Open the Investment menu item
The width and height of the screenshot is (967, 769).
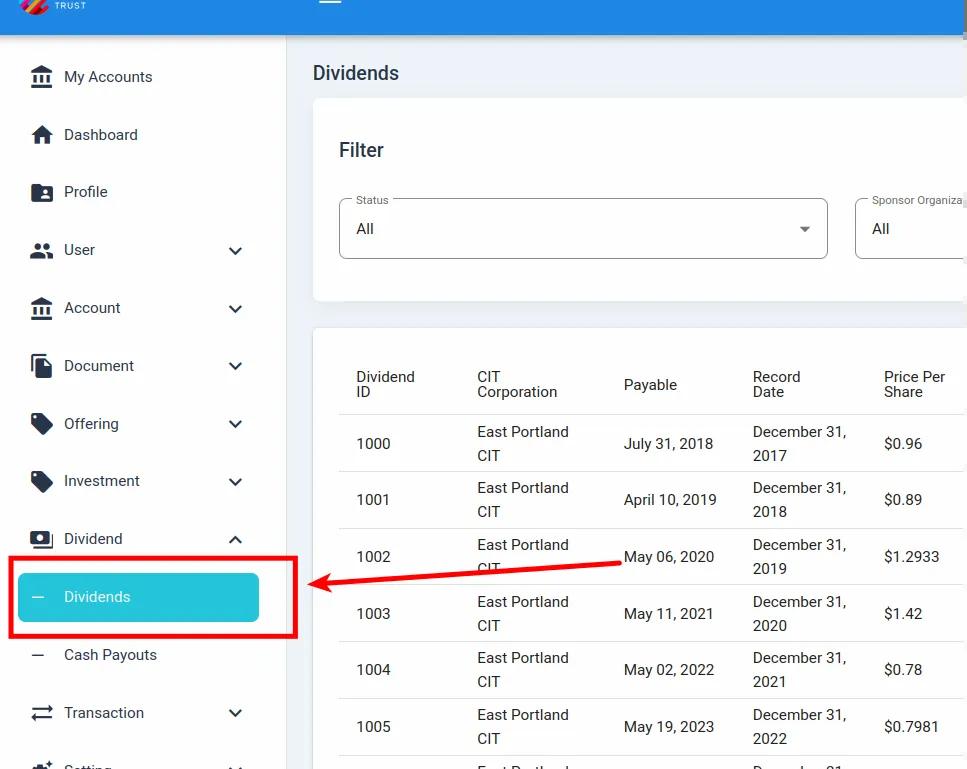coord(102,481)
